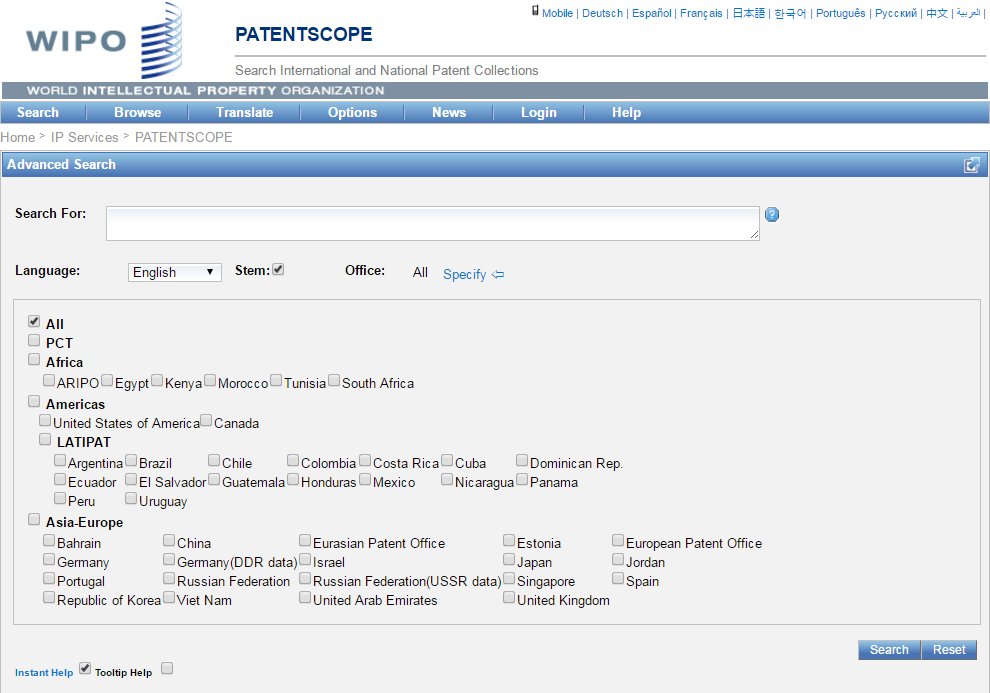This screenshot has width=990, height=693.
Task: Tick the Canada checkbox
Action: tap(206, 420)
